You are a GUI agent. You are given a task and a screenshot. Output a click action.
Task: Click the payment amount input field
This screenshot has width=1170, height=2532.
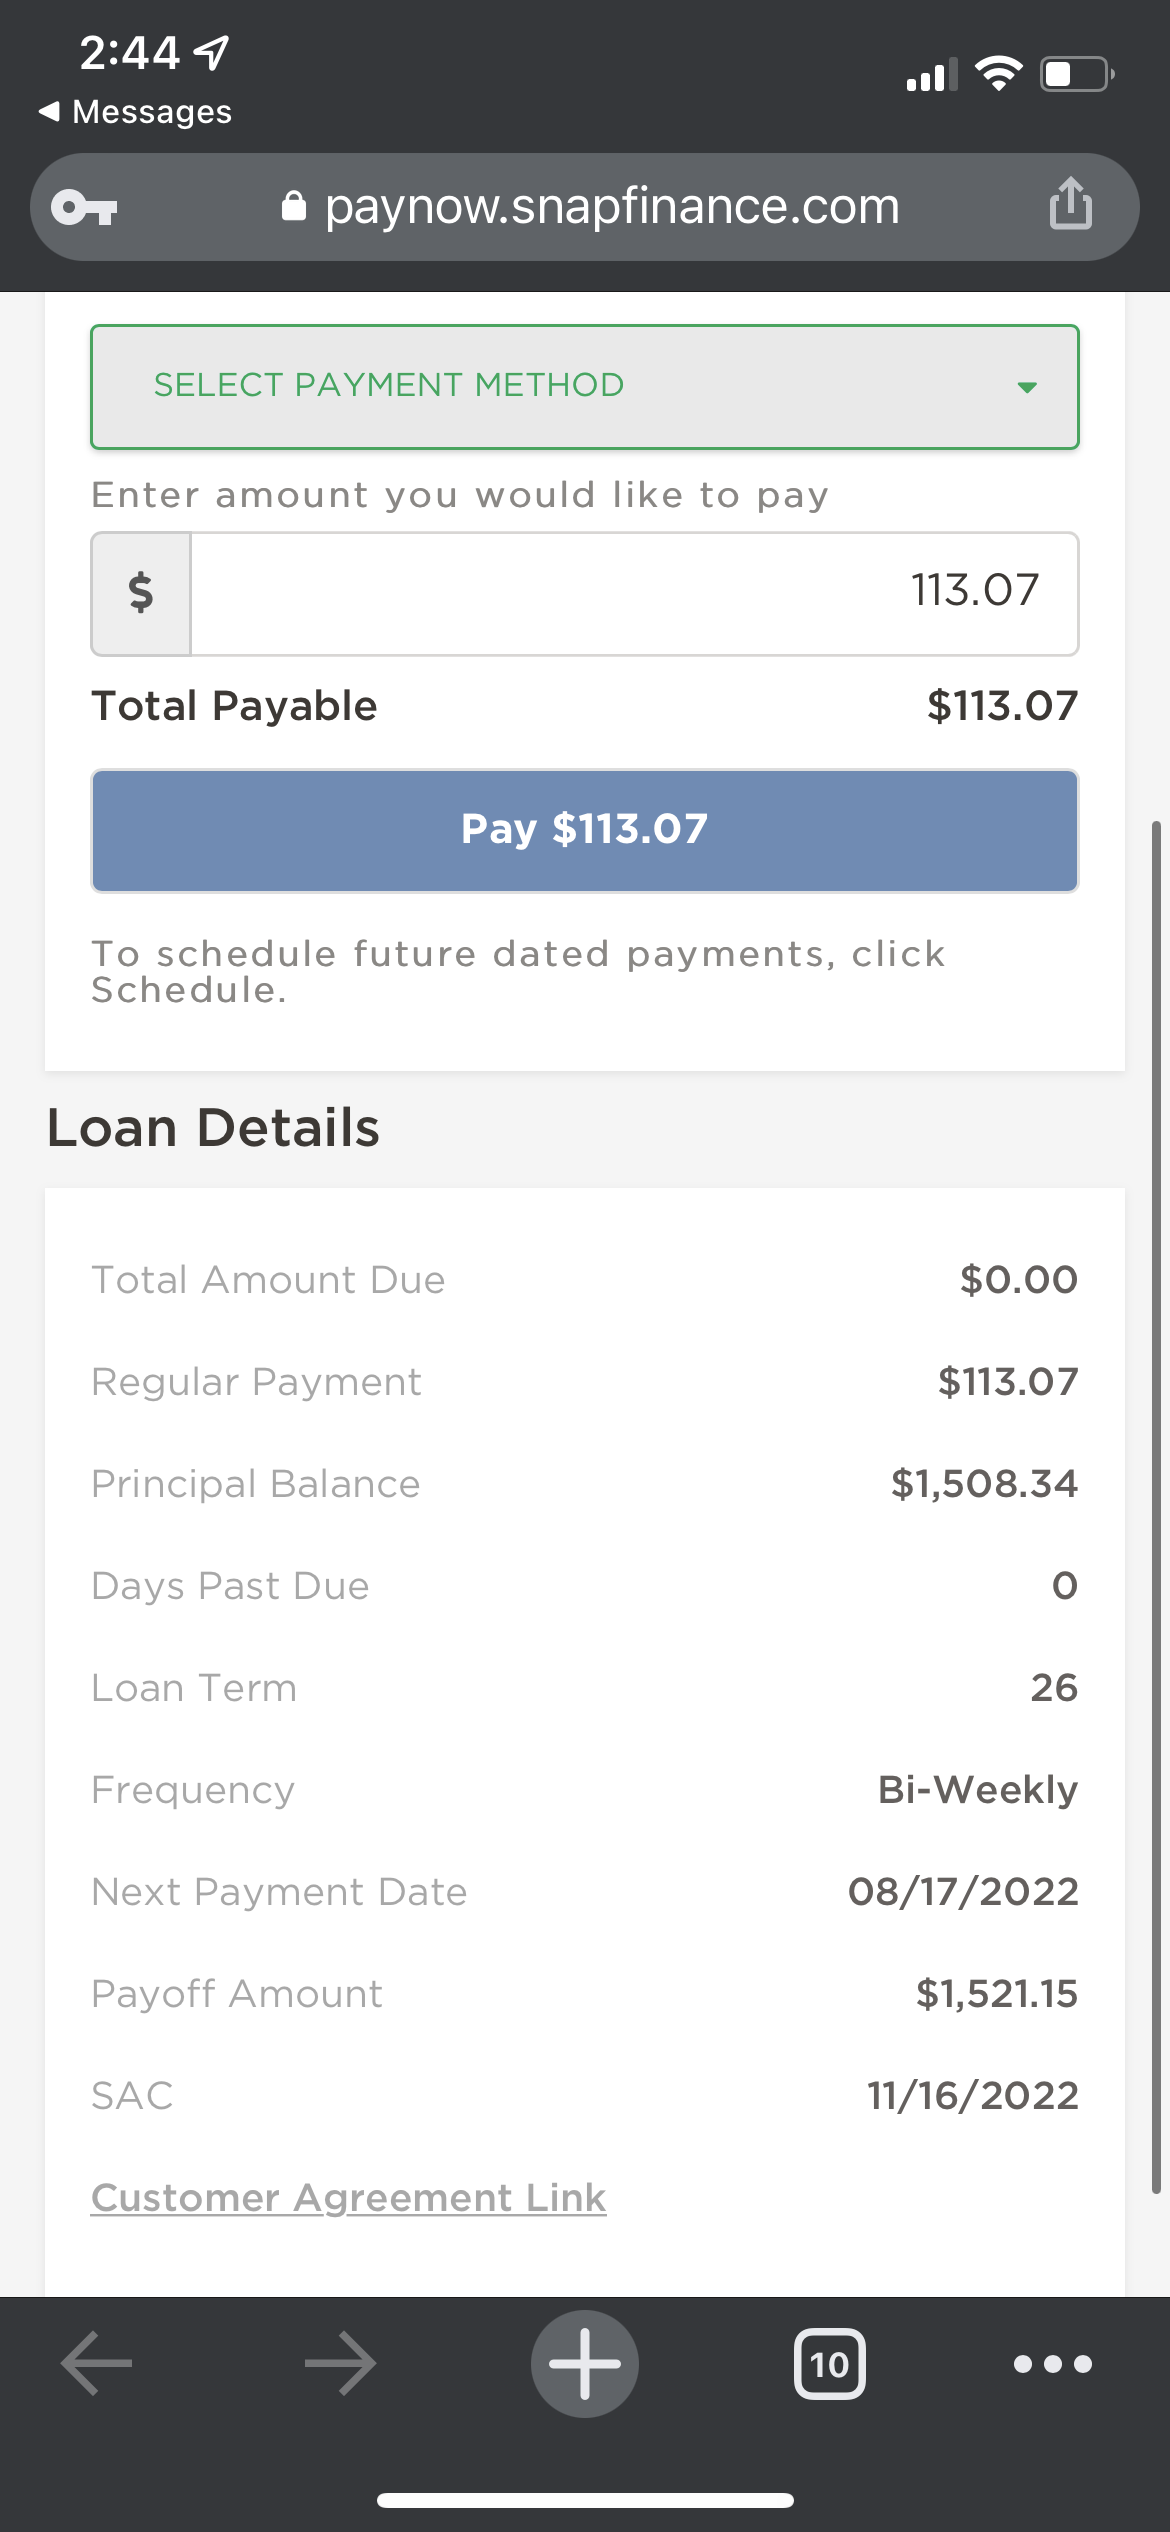[634, 594]
